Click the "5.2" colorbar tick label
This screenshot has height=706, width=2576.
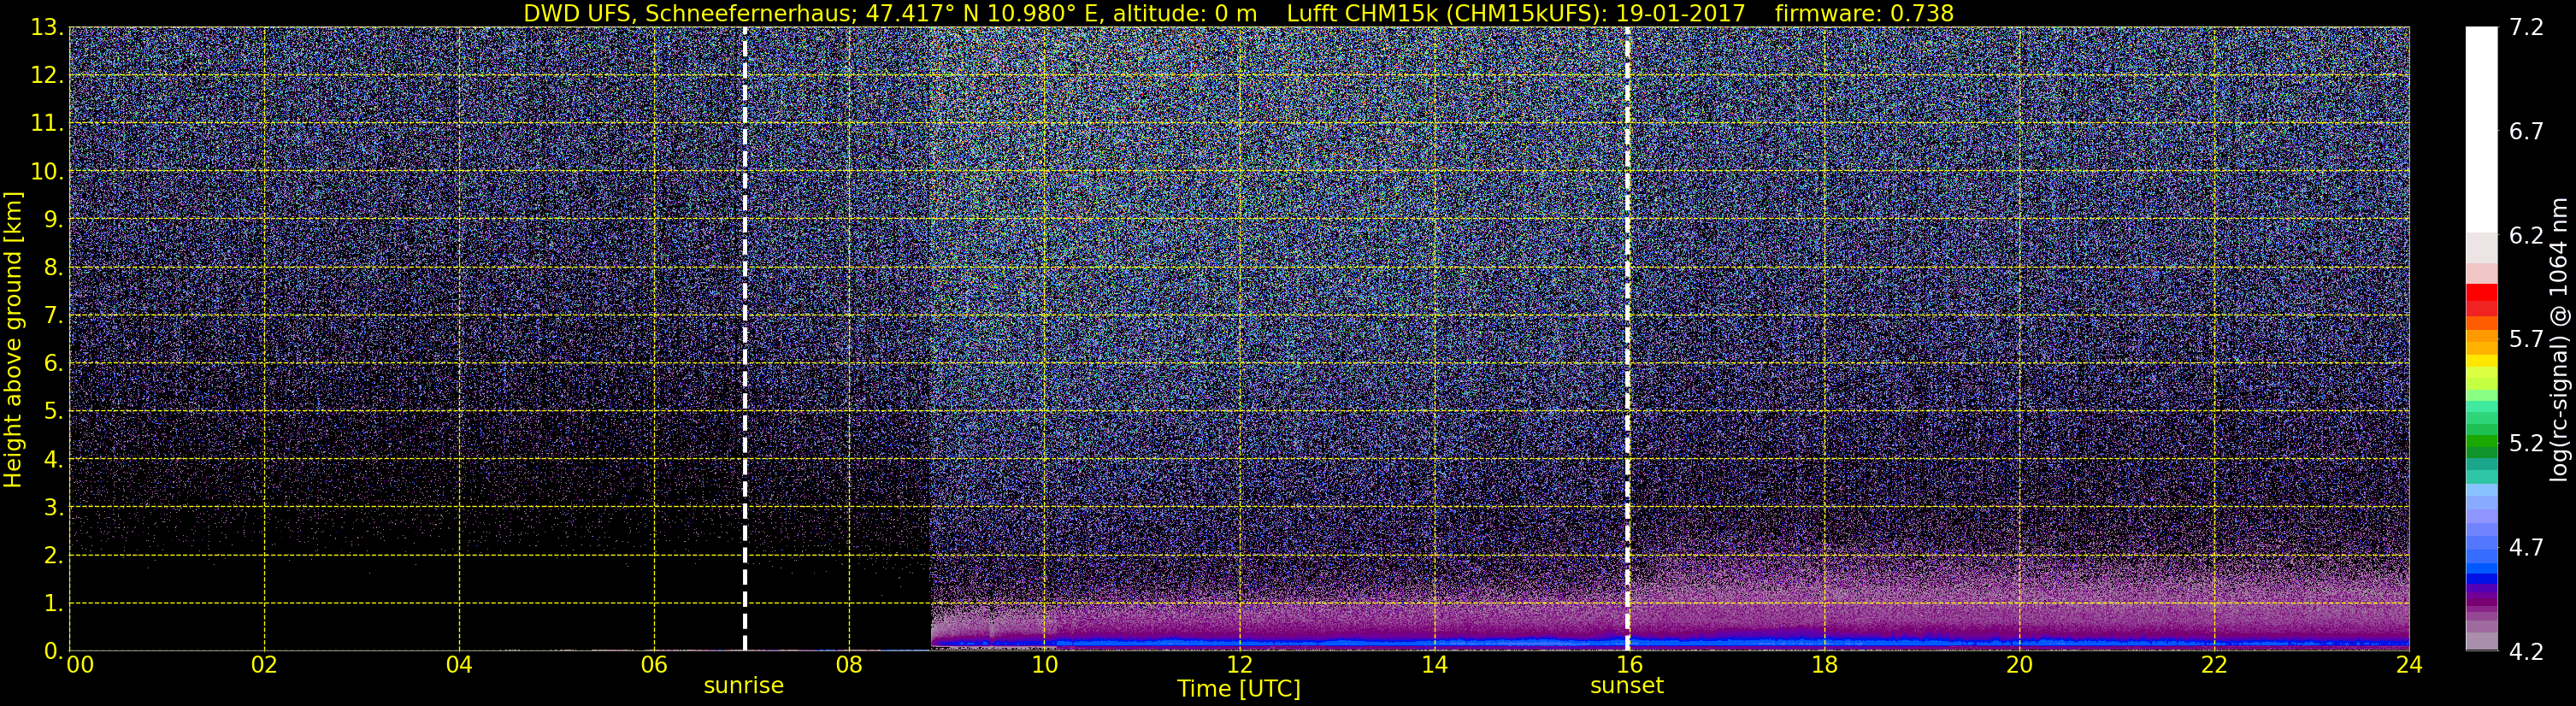pyautogui.click(x=2526, y=444)
